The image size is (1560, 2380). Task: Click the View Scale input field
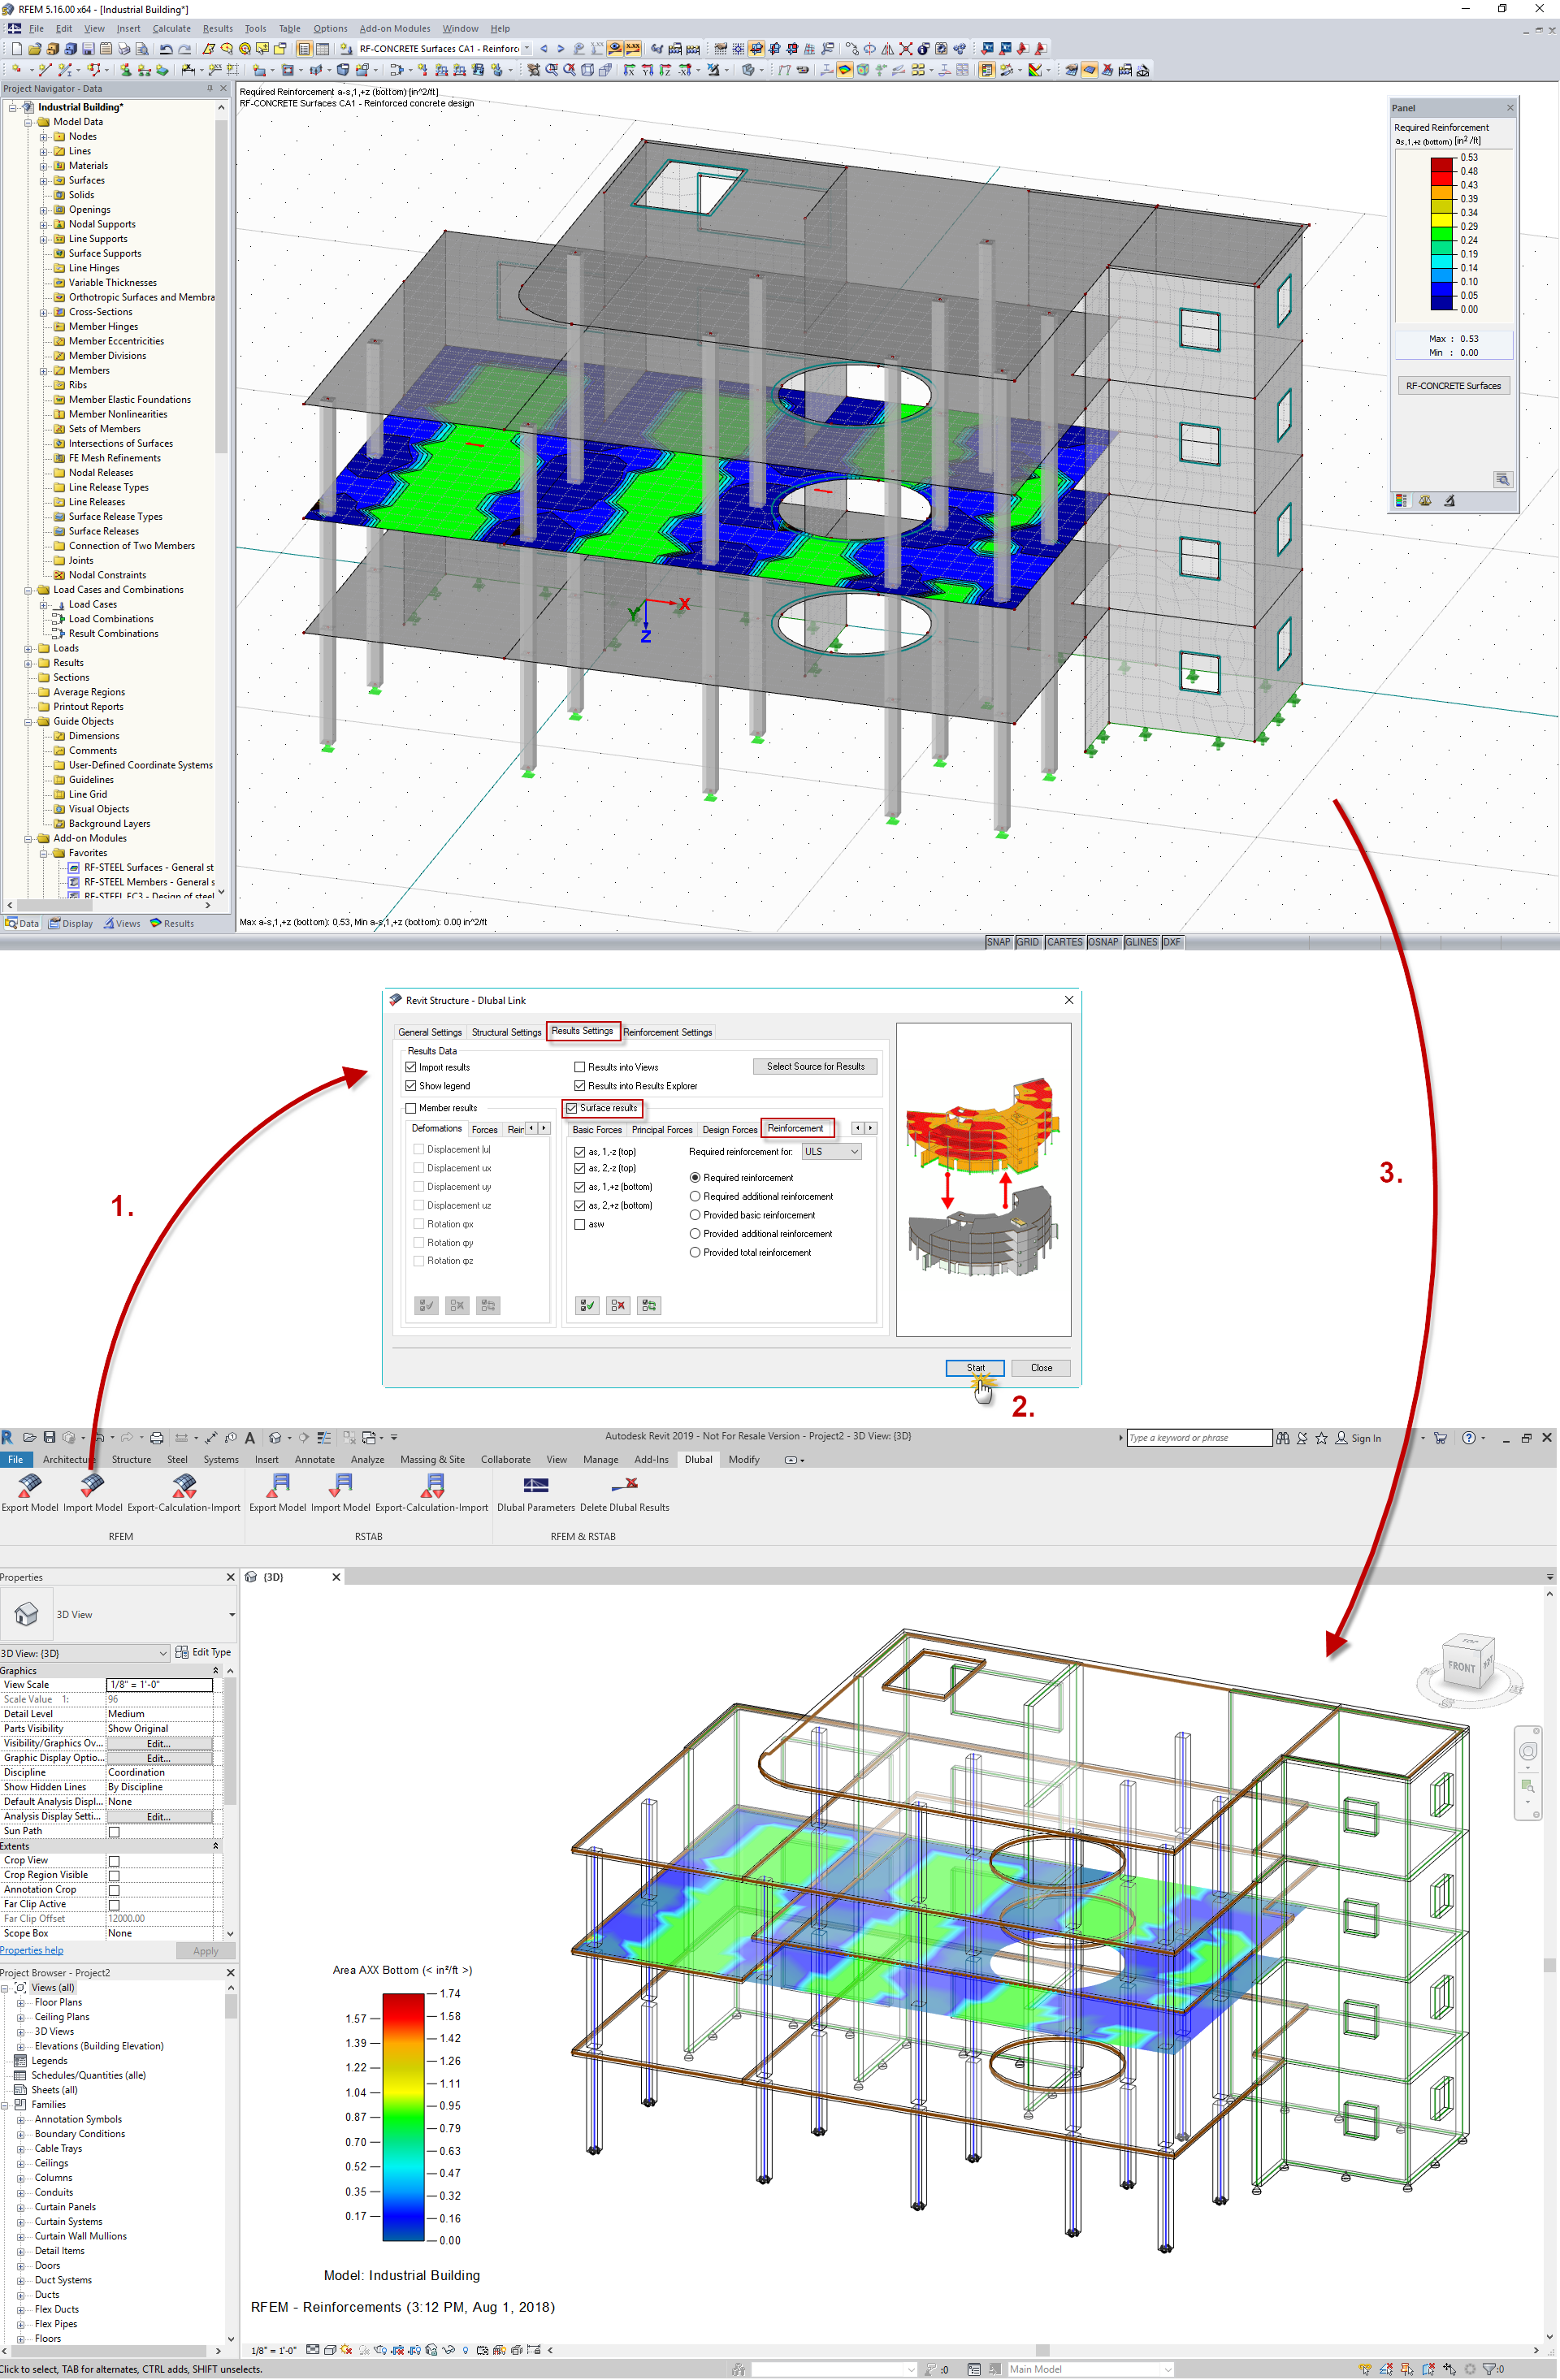coord(159,1685)
